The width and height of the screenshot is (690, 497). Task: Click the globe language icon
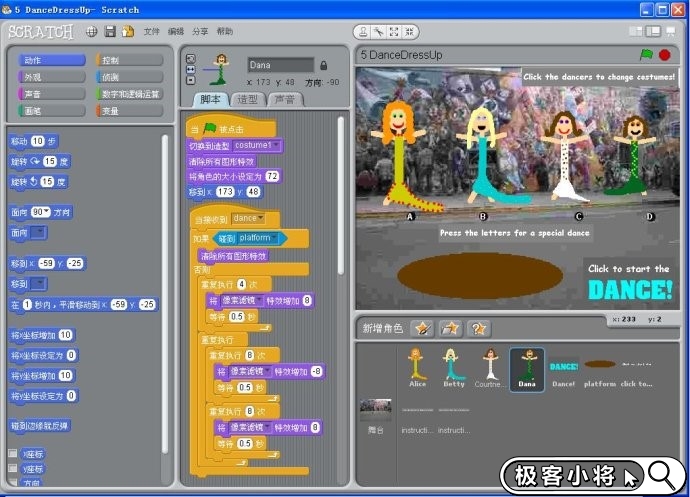point(92,32)
